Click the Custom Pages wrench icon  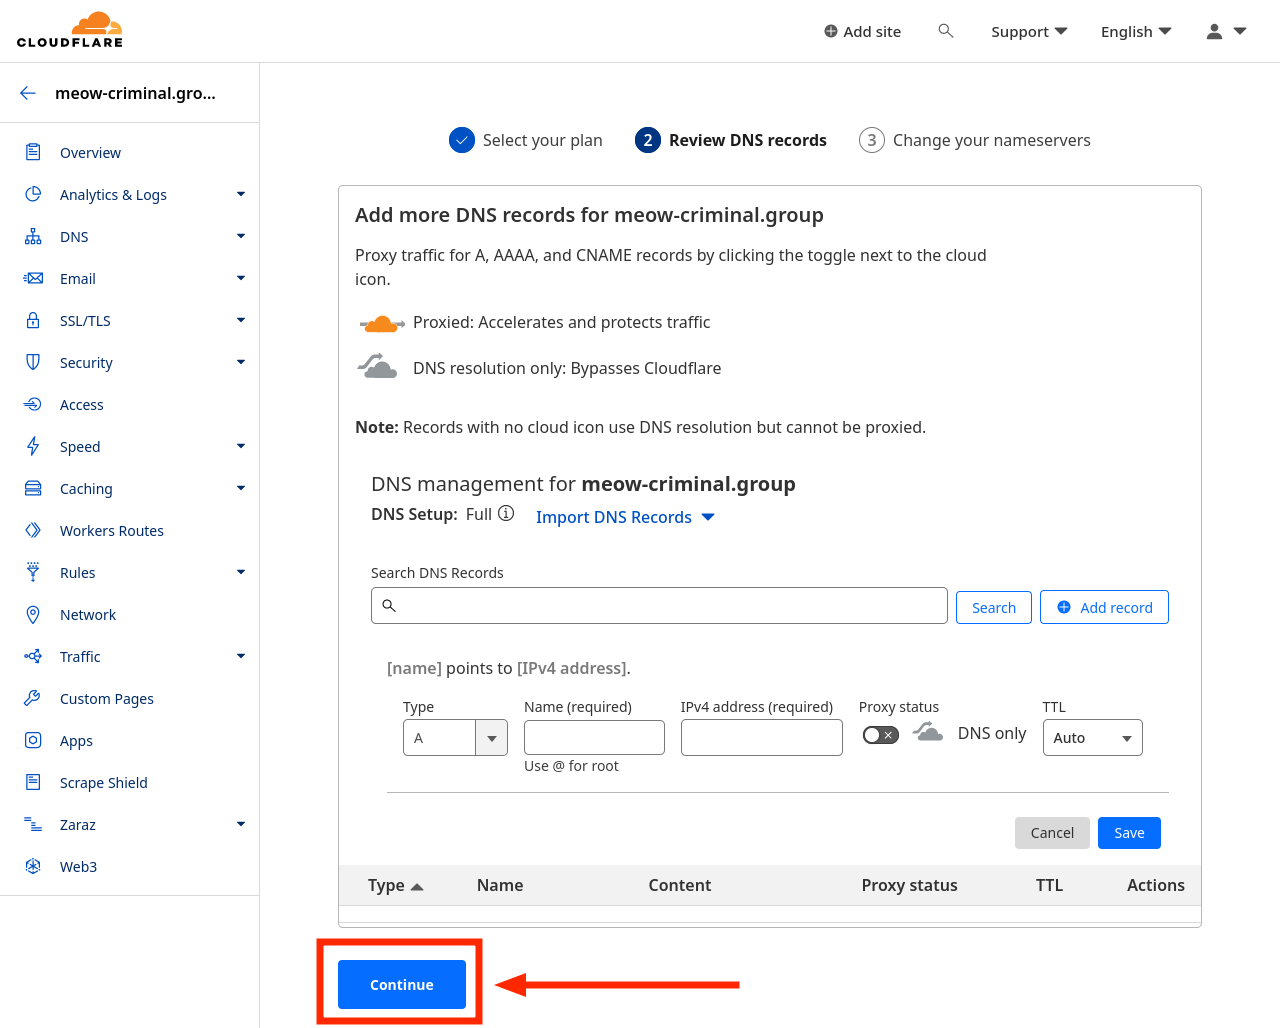coord(33,698)
